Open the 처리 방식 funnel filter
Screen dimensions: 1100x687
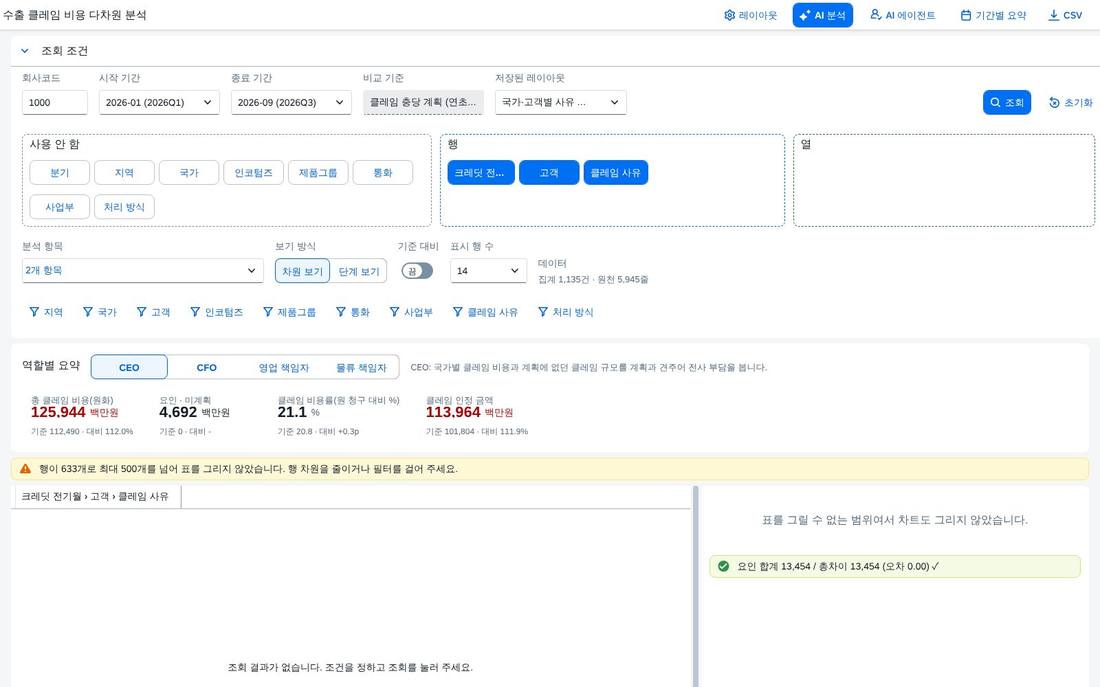[x=565, y=312]
